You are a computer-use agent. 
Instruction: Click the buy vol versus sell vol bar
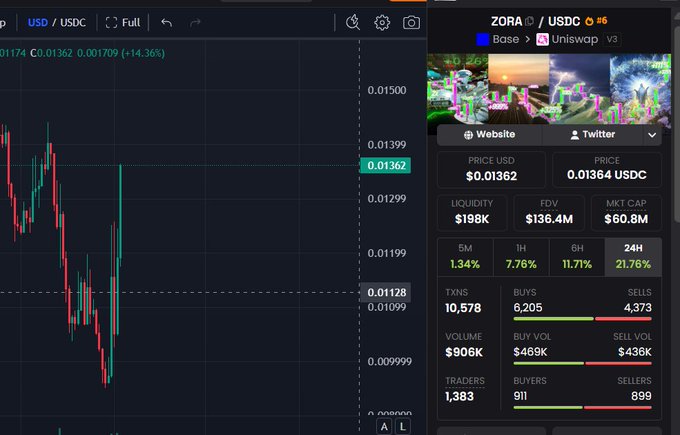(x=582, y=363)
